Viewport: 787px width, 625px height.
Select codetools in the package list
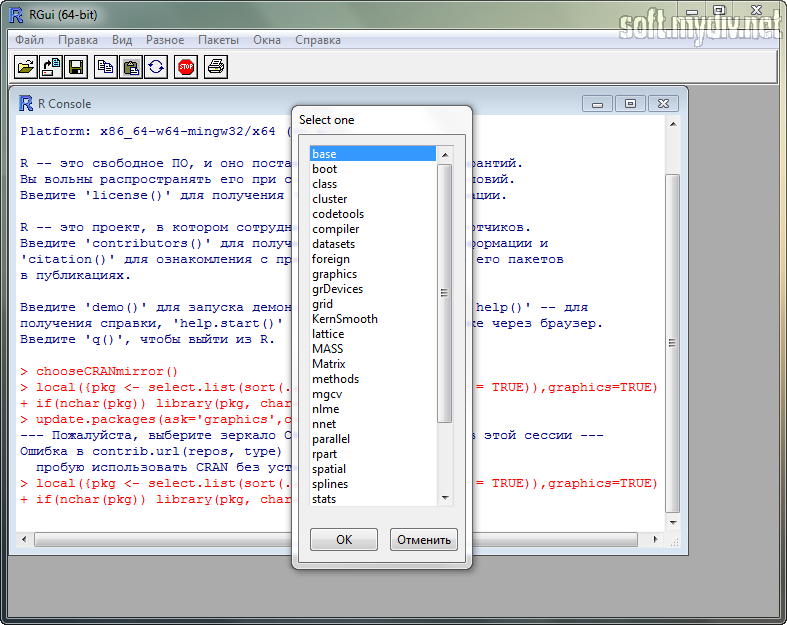tap(373, 214)
